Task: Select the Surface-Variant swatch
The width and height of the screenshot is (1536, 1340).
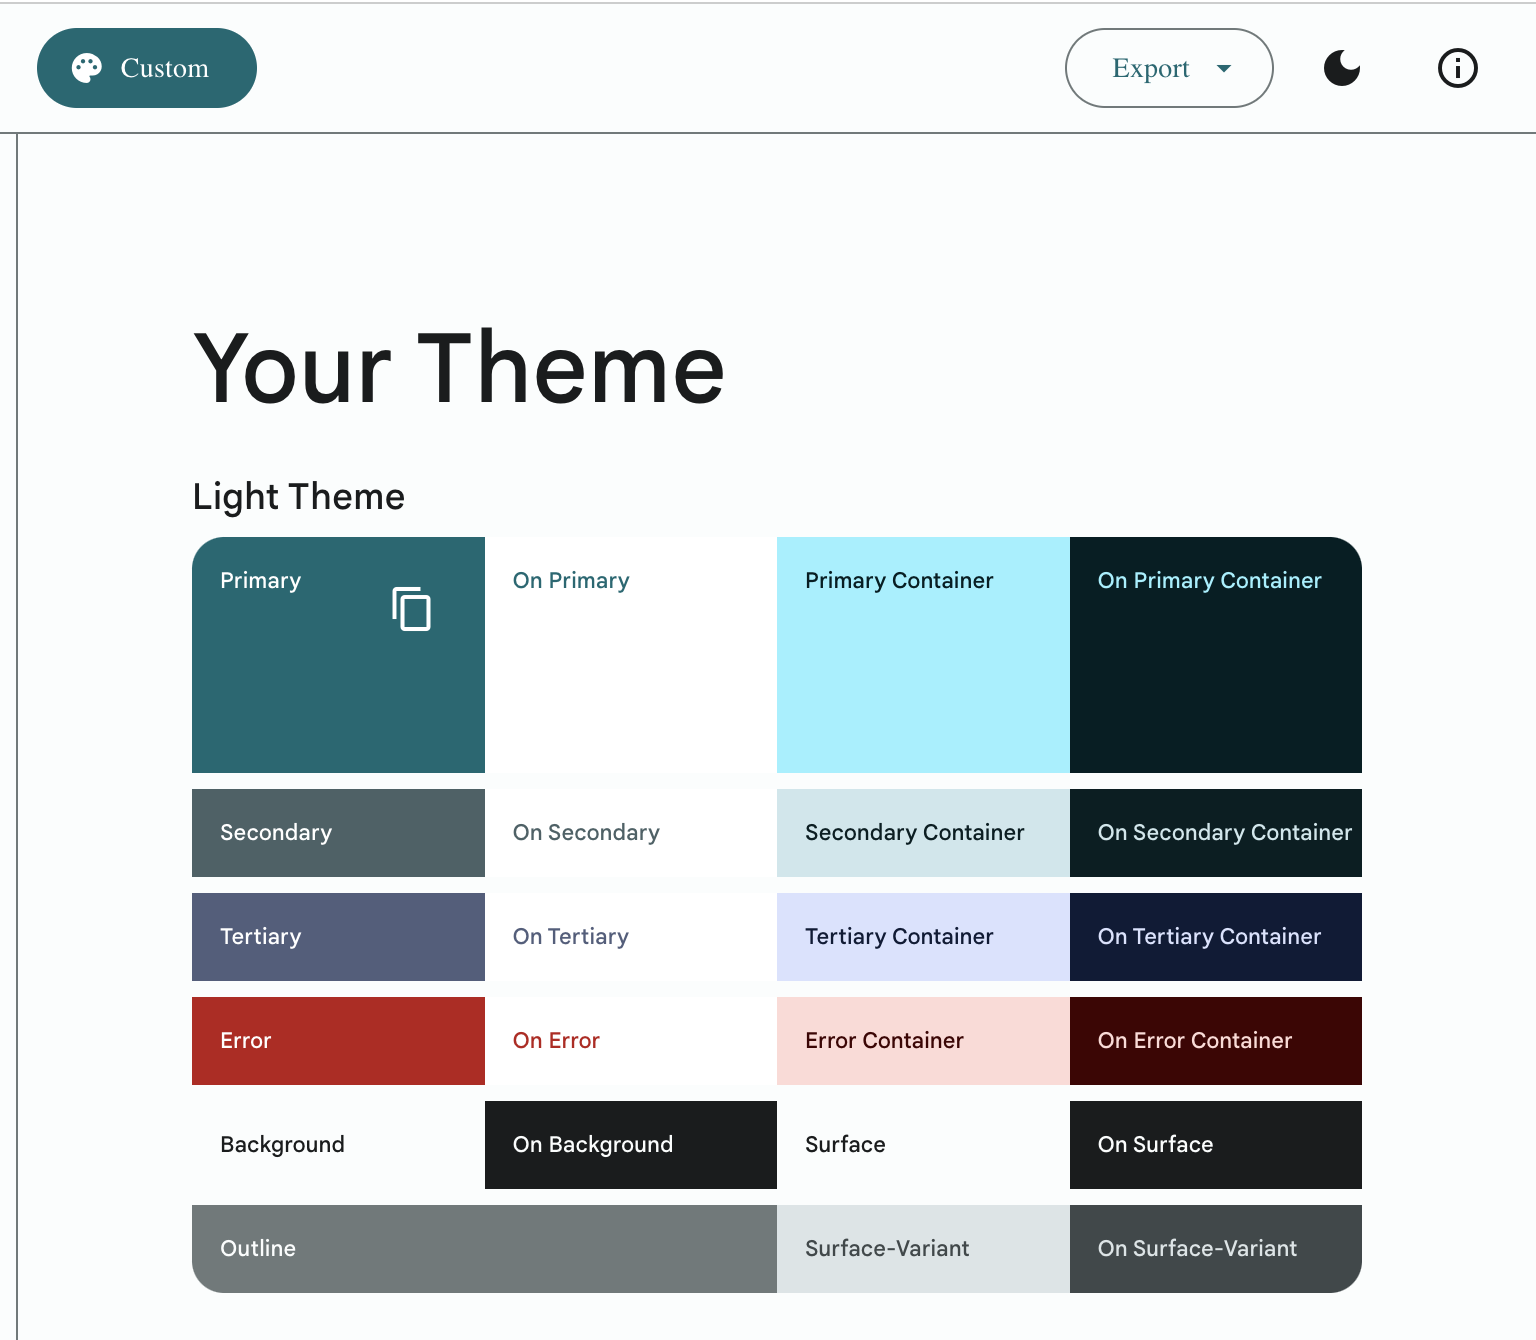Action: click(x=921, y=1248)
